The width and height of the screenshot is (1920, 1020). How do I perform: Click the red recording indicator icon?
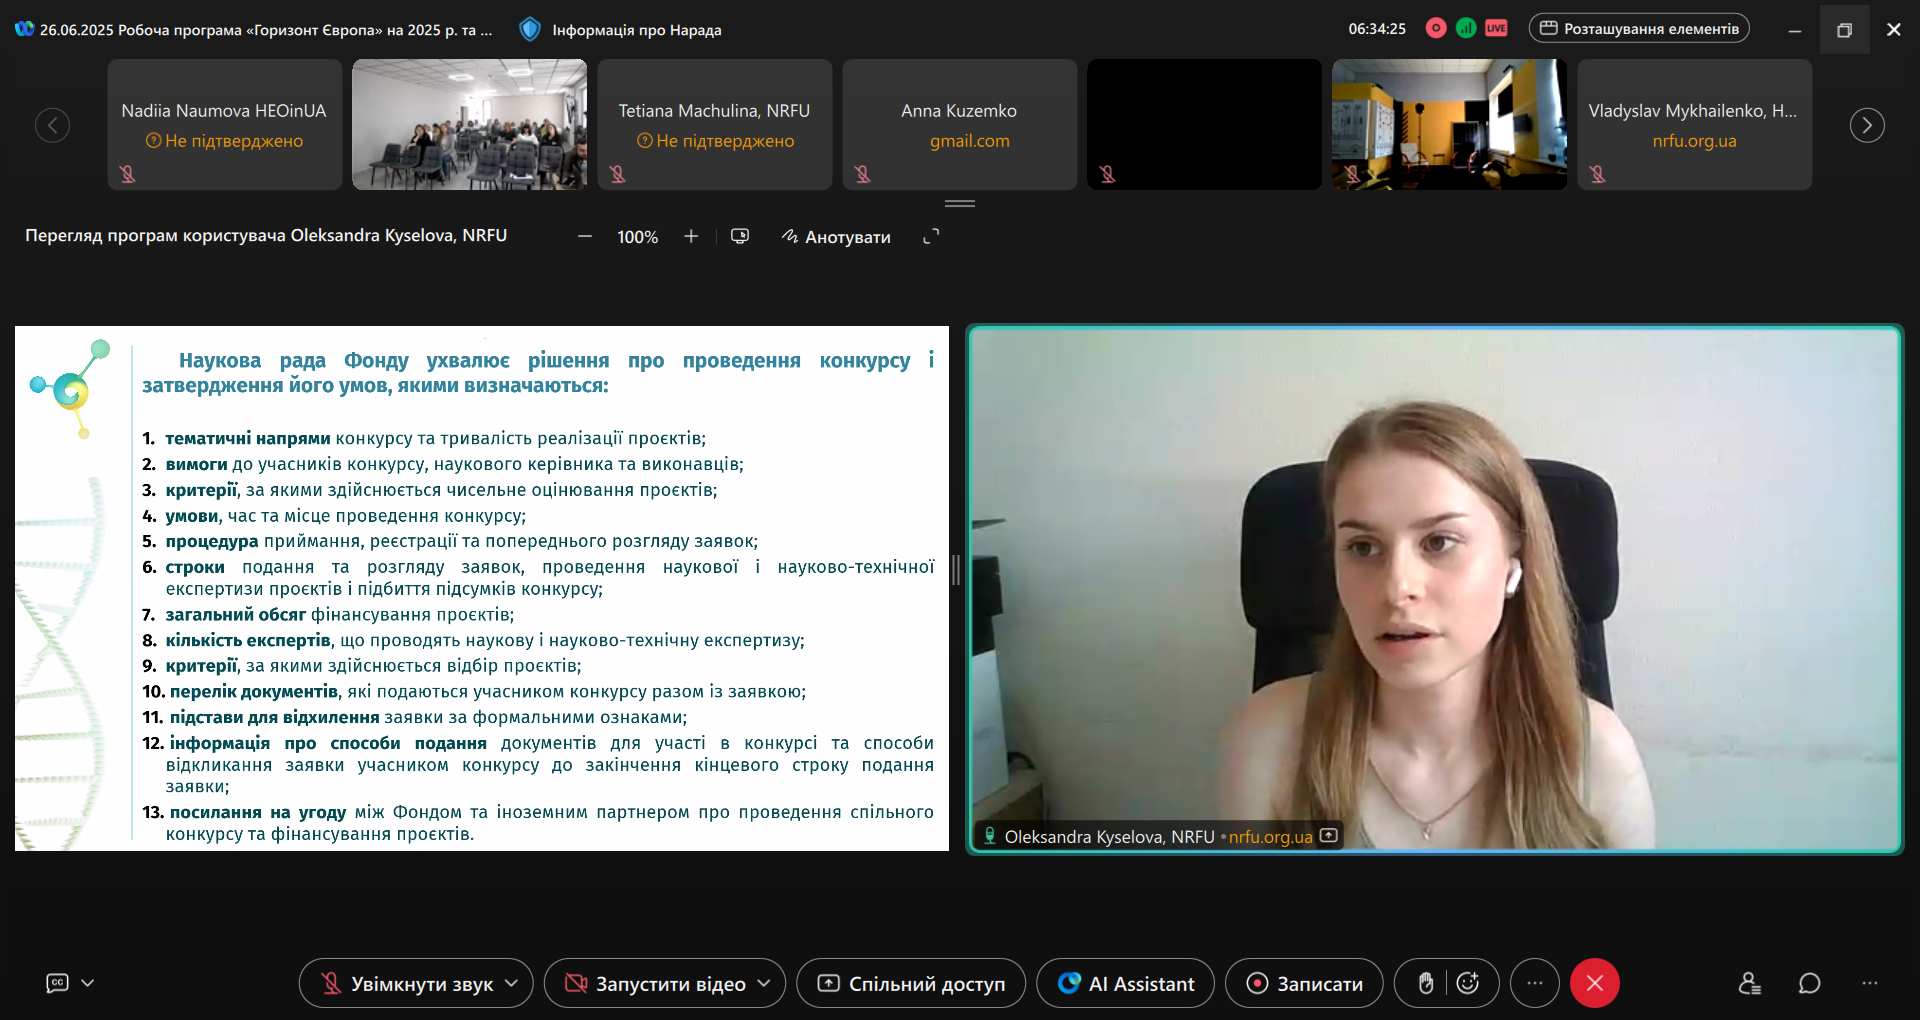[1436, 28]
